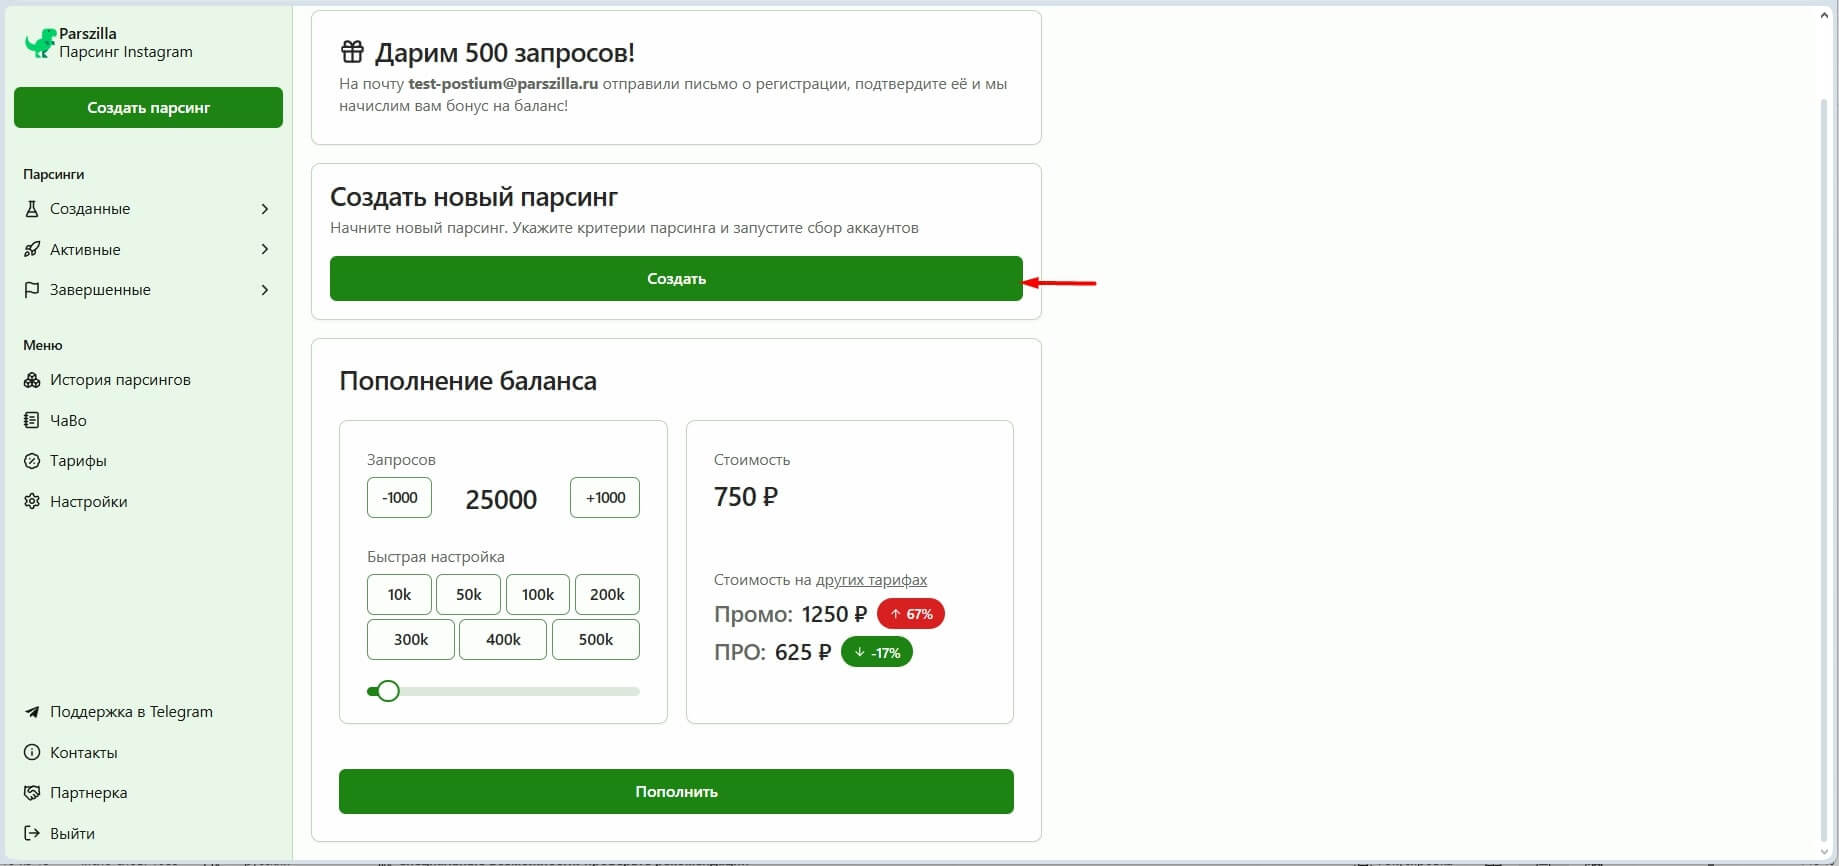This screenshot has height=866, width=1839.
Task: Click the rocket icon next to Активные
Action: (x=32, y=249)
